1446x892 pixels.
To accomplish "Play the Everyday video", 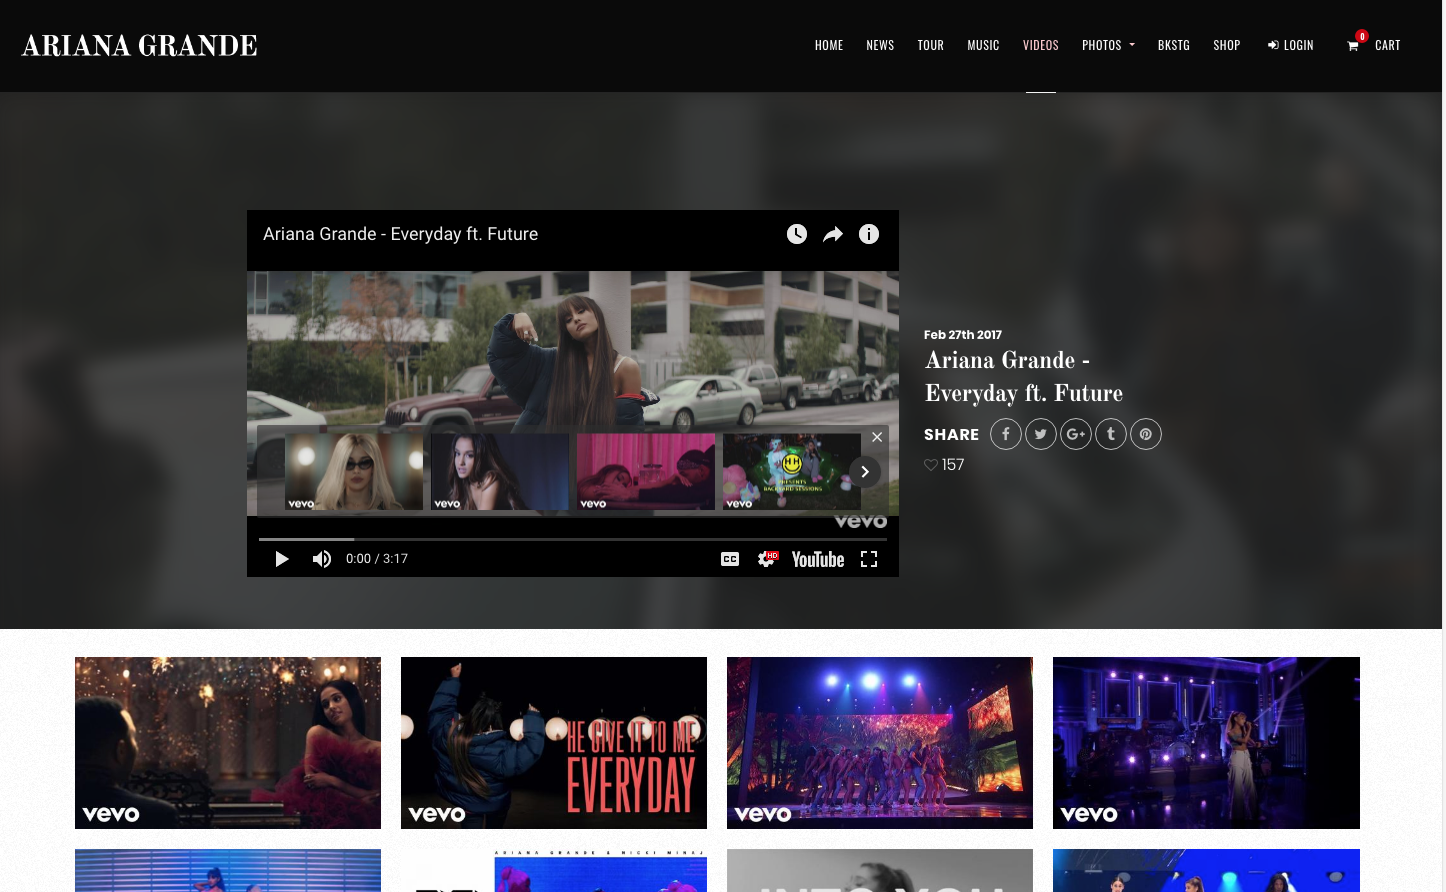I will click(x=282, y=559).
